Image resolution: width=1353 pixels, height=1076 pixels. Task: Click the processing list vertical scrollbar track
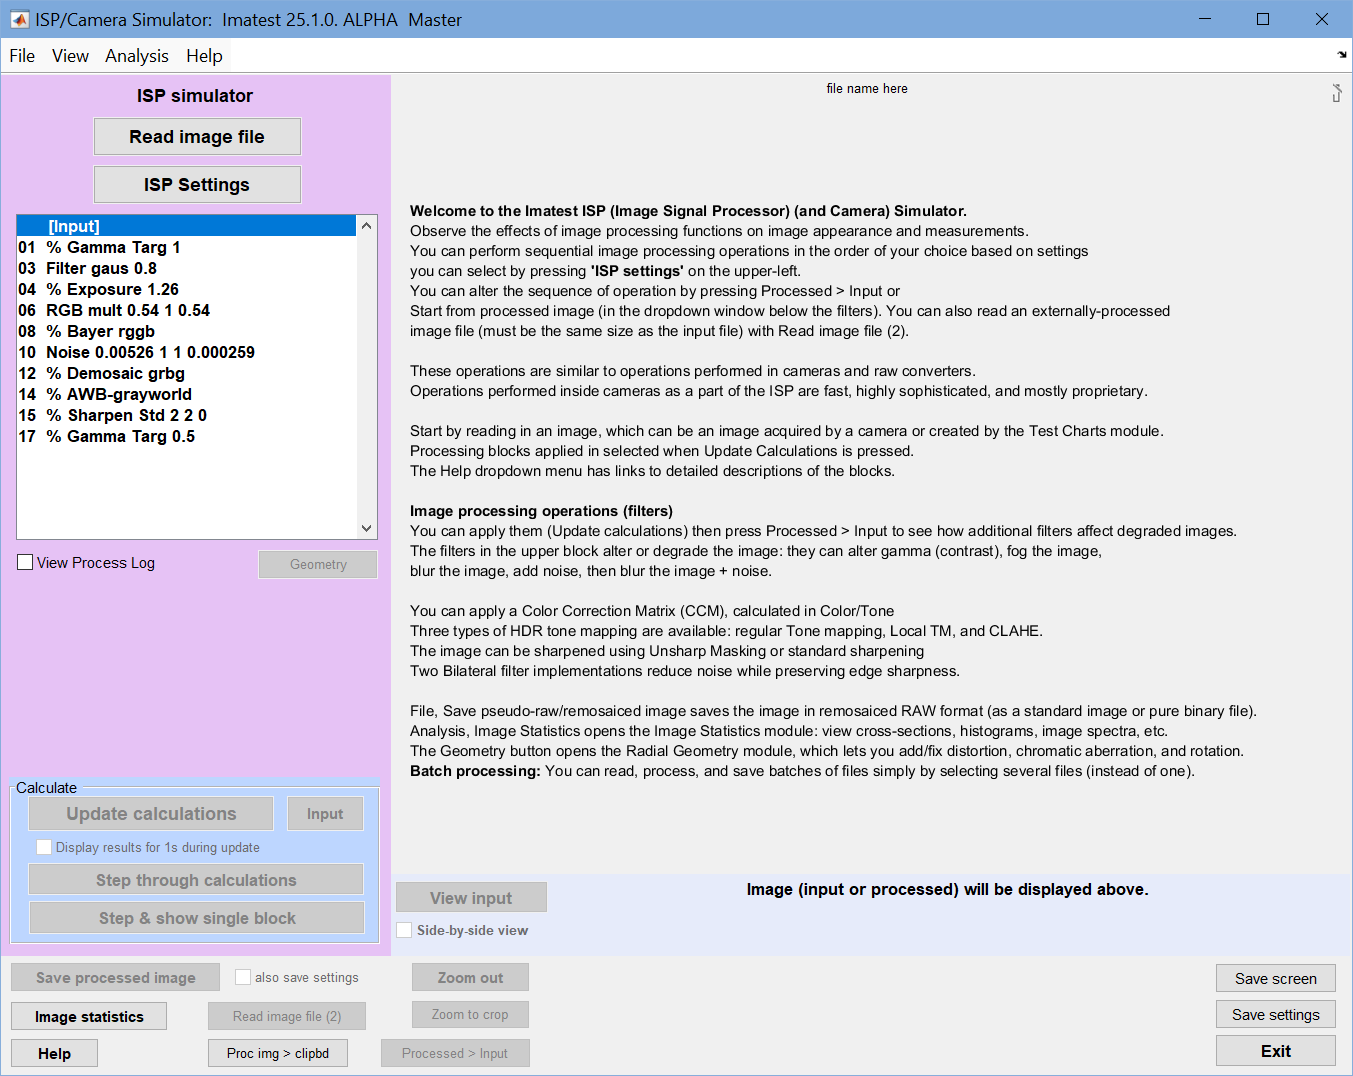pyautogui.click(x=366, y=377)
